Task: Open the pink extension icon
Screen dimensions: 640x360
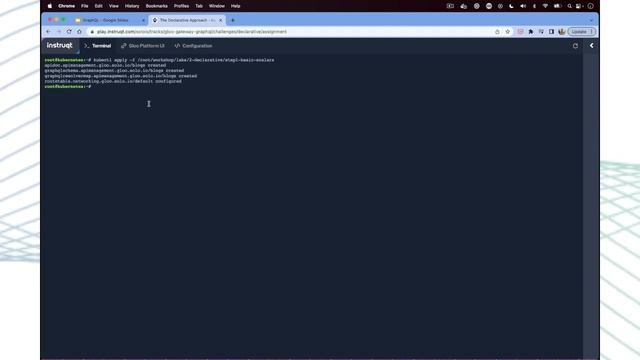Action: (520, 31)
